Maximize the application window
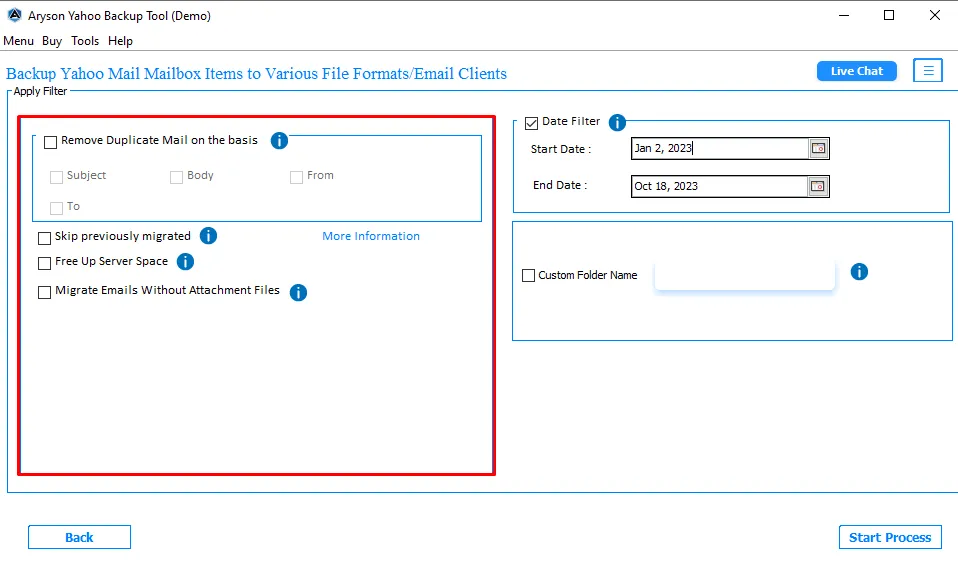This screenshot has width=958, height=563. coord(889,15)
